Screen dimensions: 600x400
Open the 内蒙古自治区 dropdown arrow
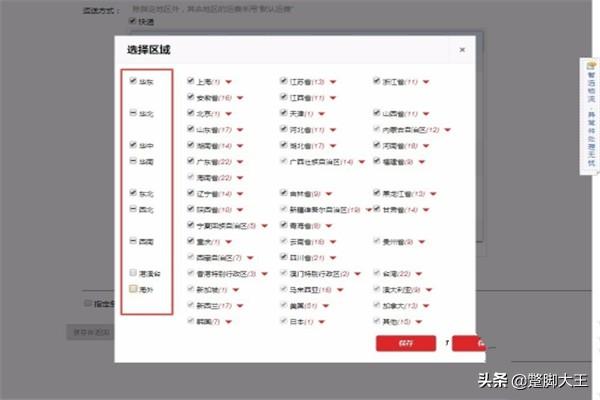(447, 130)
